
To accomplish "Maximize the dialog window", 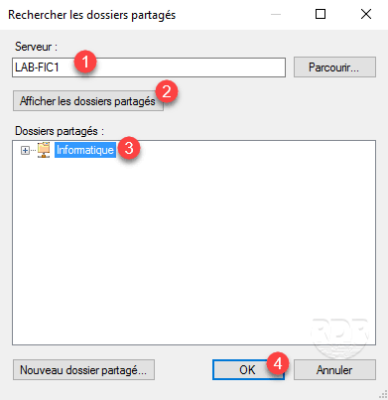I will pyautogui.click(x=320, y=14).
